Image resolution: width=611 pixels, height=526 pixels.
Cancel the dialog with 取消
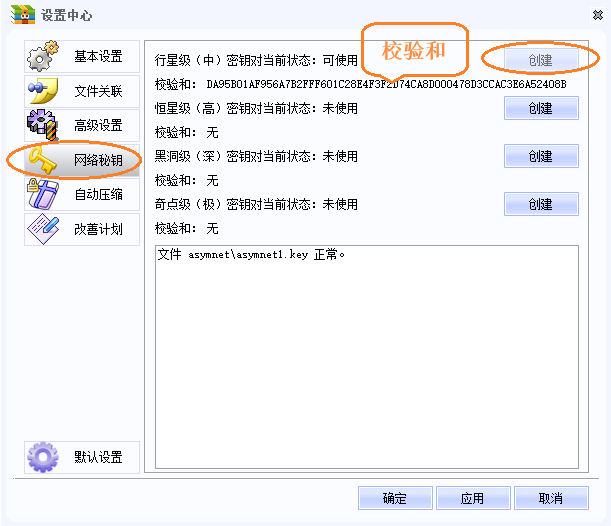[550, 498]
